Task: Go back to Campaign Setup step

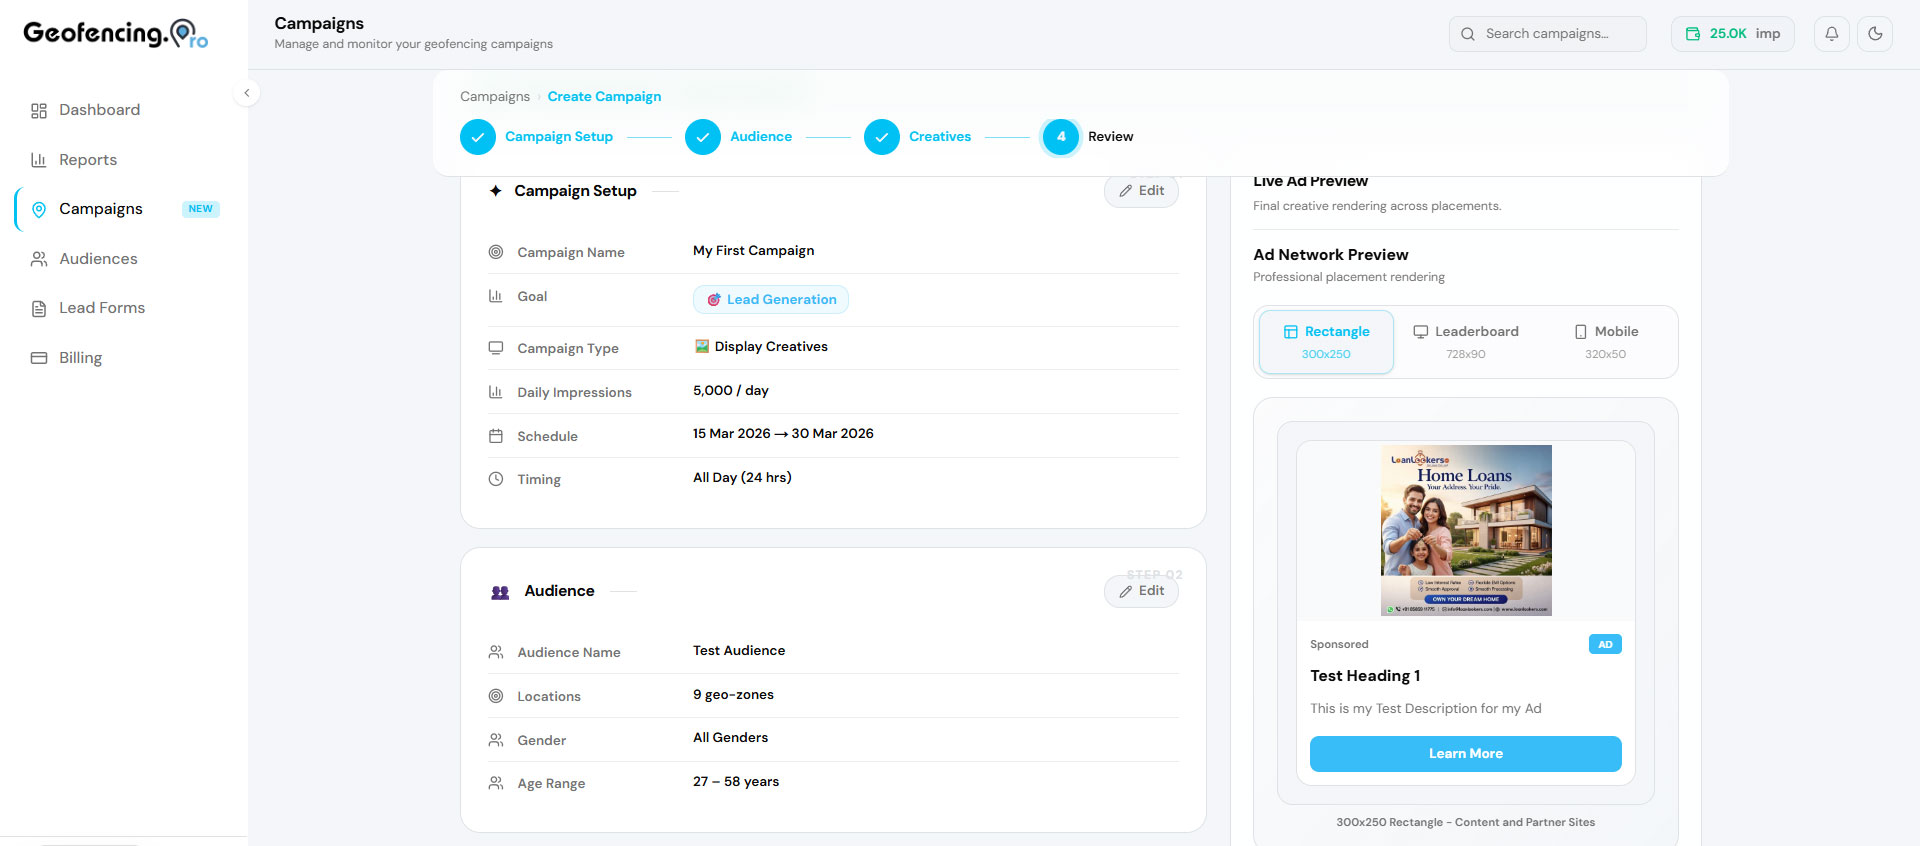Action: coord(478,137)
